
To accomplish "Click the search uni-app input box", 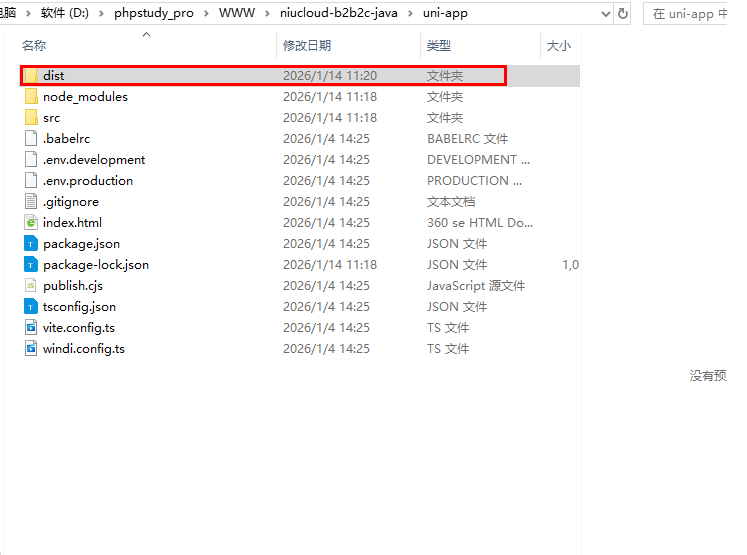I will click(x=695, y=14).
